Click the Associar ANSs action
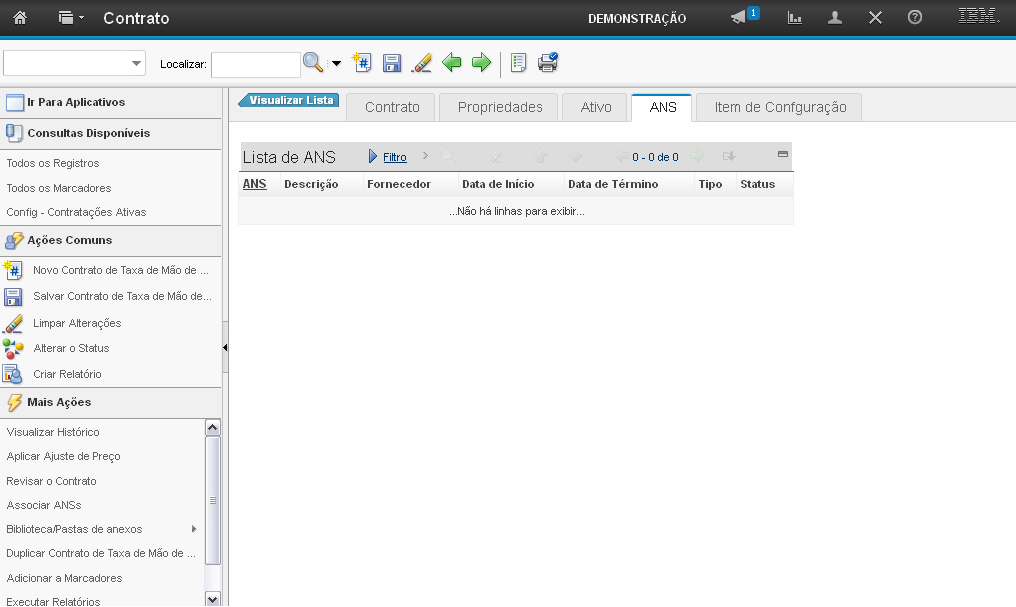This screenshot has height=607, width=1016. [44, 505]
